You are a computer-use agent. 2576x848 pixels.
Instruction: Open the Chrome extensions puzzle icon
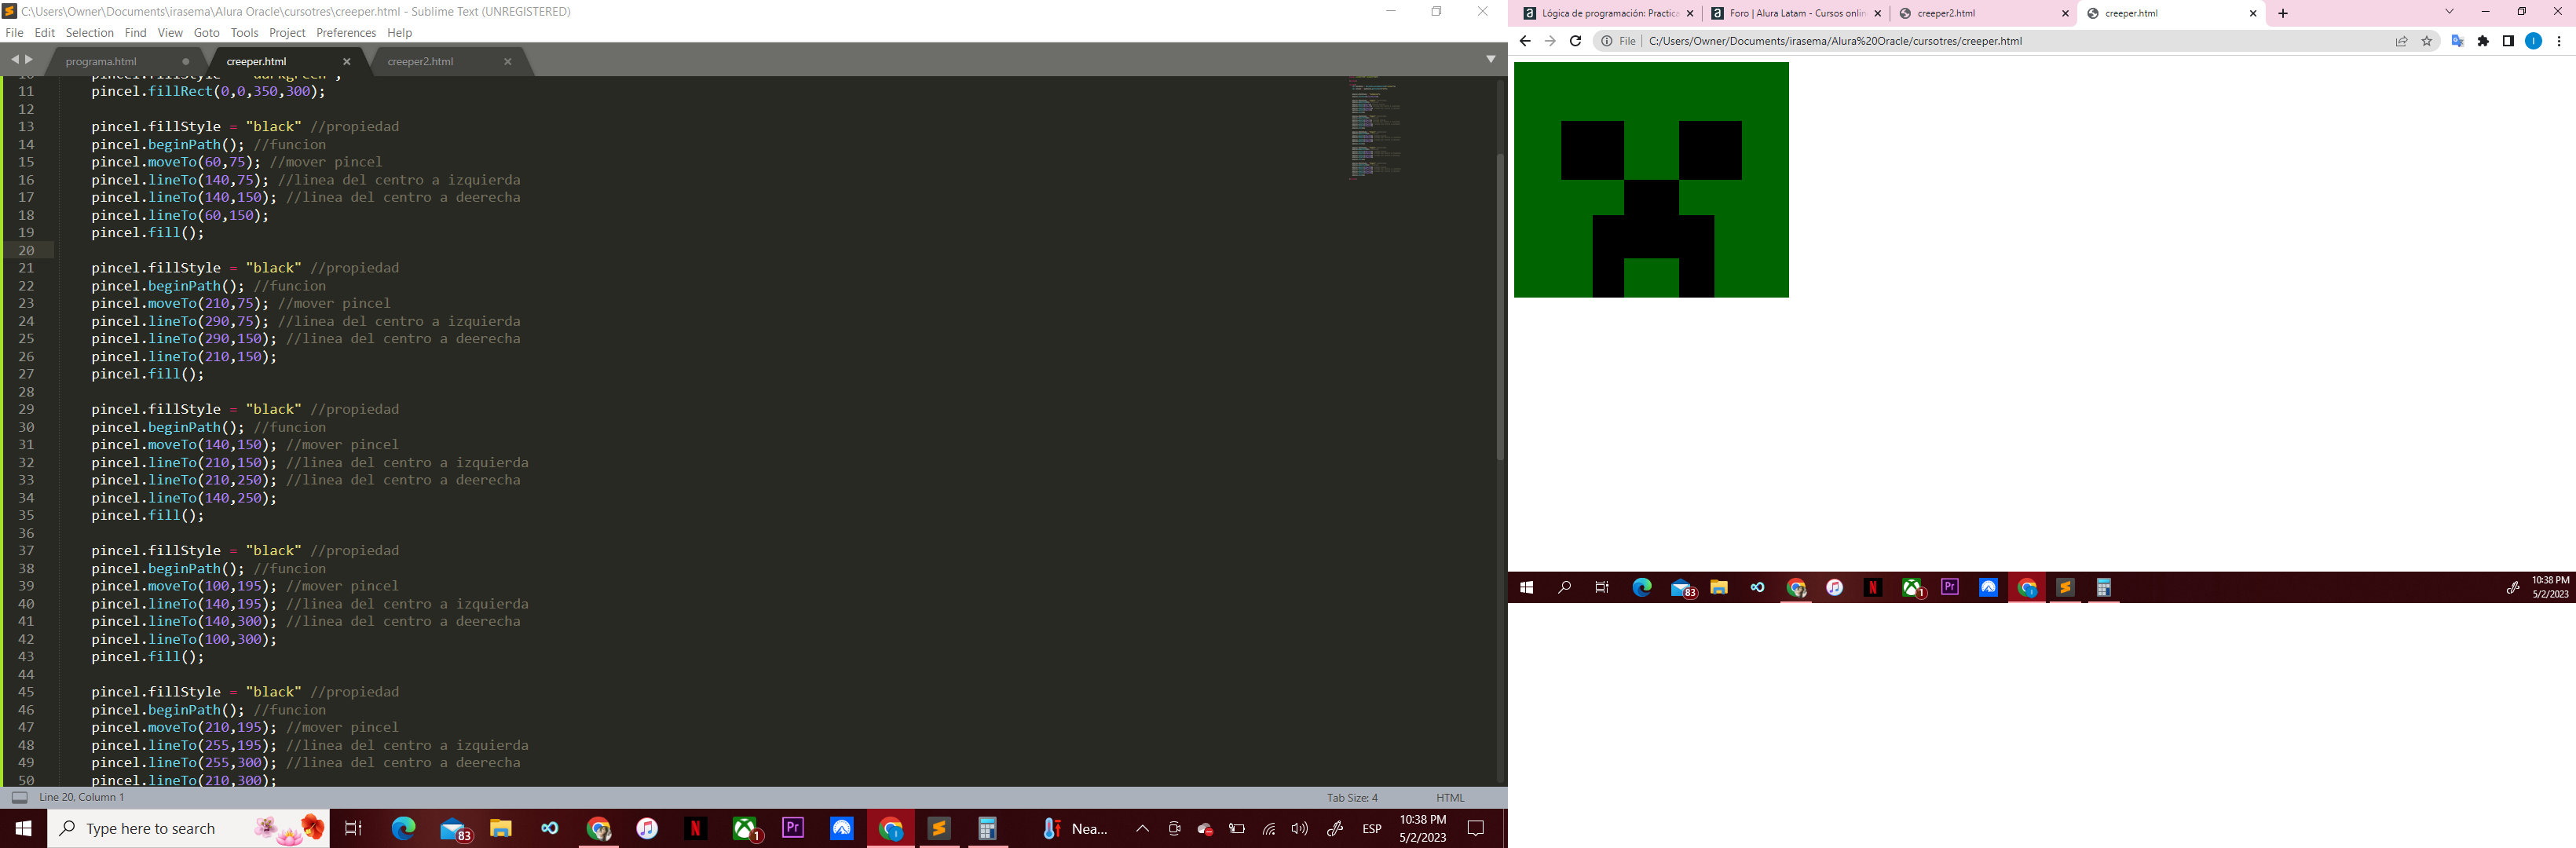click(2483, 41)
